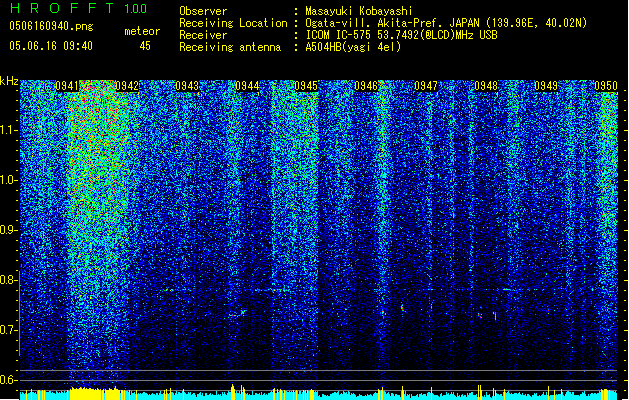Click the Observer label

point(203,11)
